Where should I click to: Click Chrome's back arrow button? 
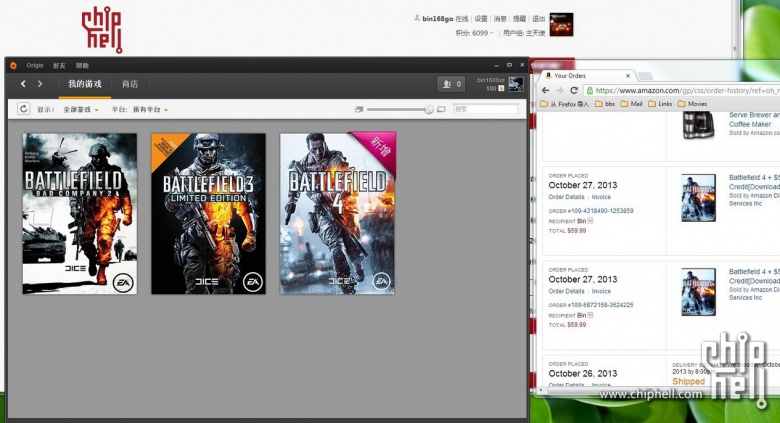[x=546, y=90]
